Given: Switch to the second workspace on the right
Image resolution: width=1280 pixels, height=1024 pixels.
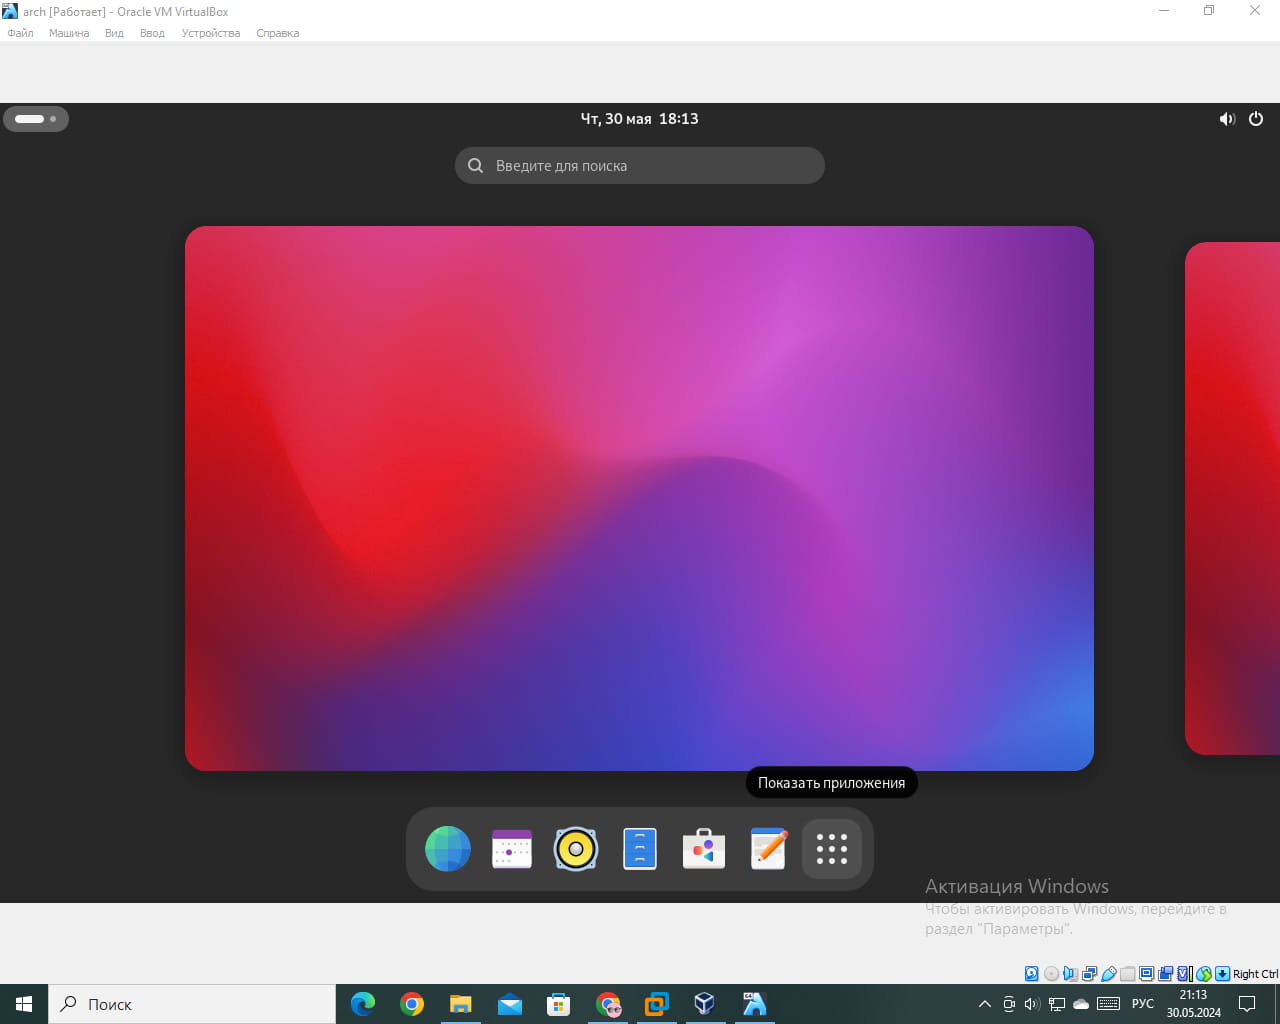Looking at the screenshot, I should 1233,498.
